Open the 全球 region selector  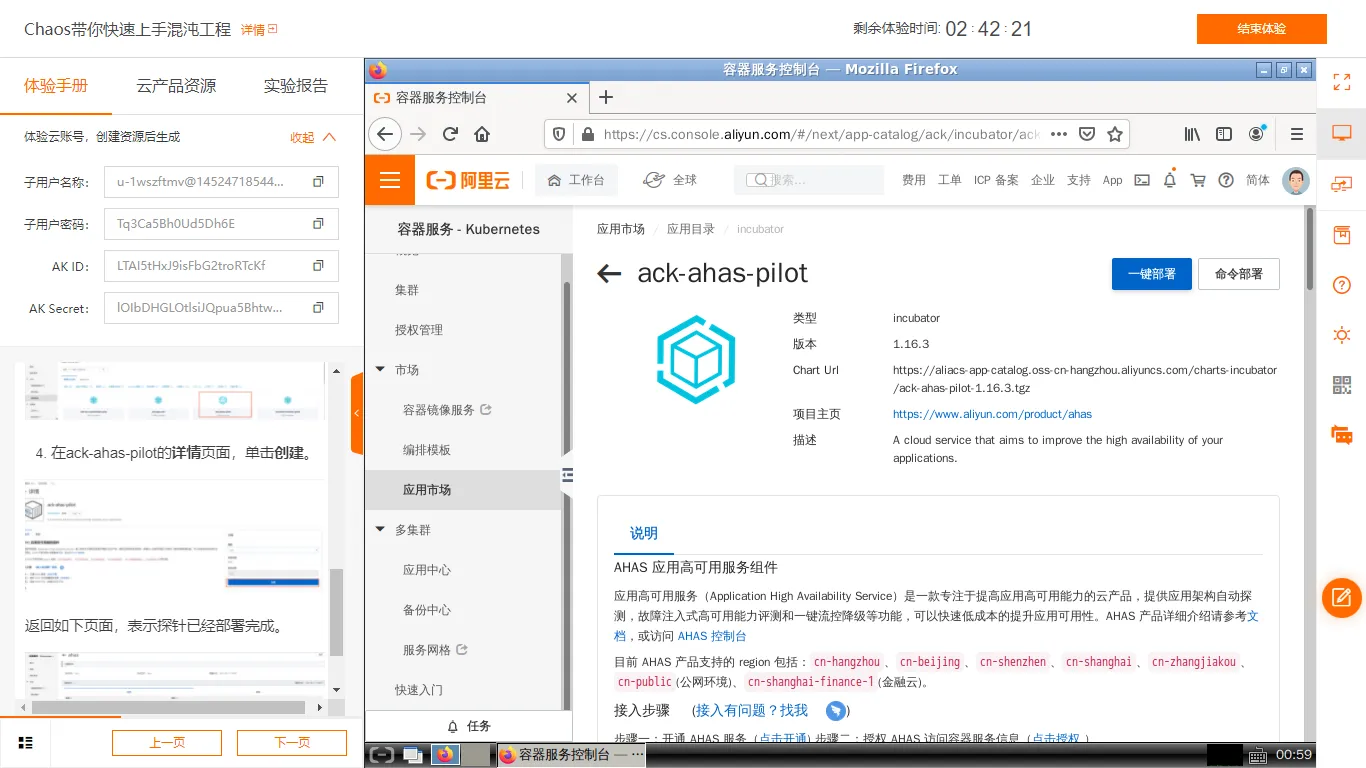[x=670, y=180]
